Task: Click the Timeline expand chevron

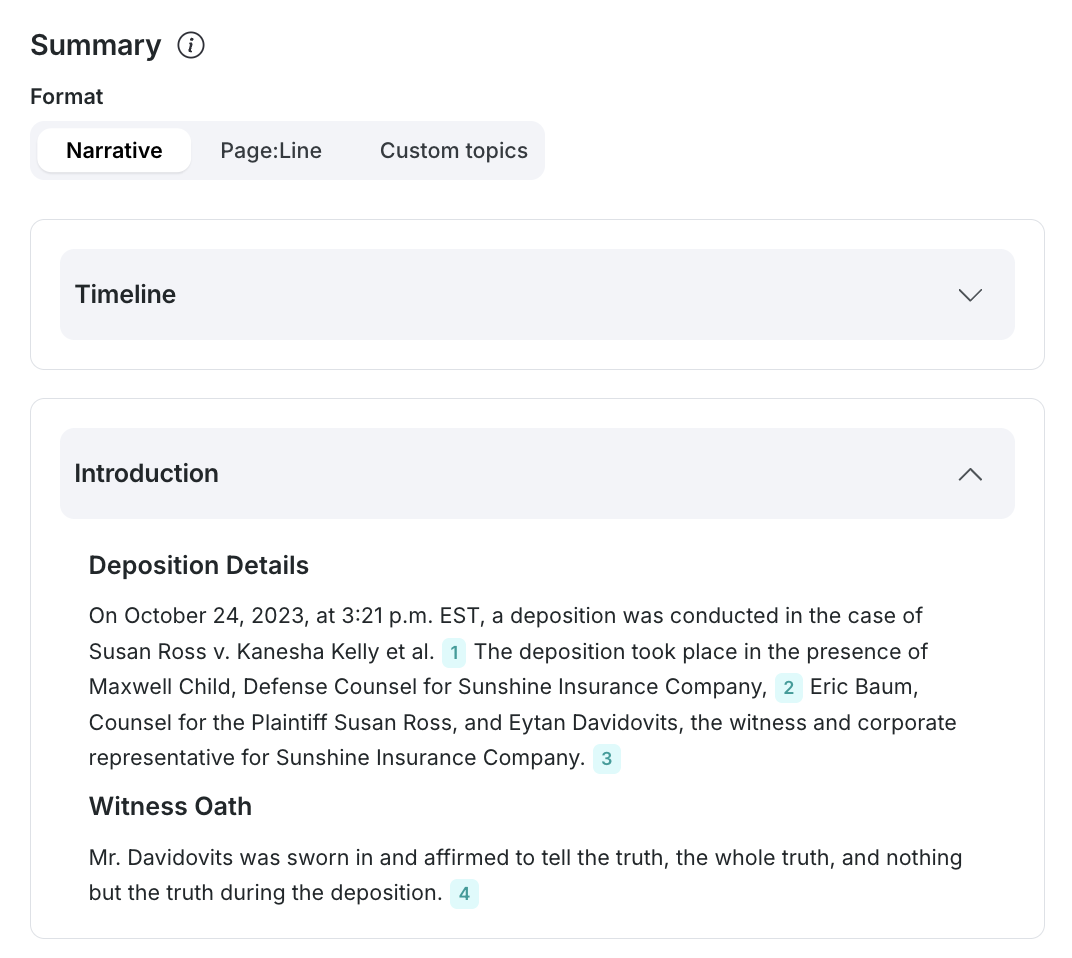Action: 969,295
